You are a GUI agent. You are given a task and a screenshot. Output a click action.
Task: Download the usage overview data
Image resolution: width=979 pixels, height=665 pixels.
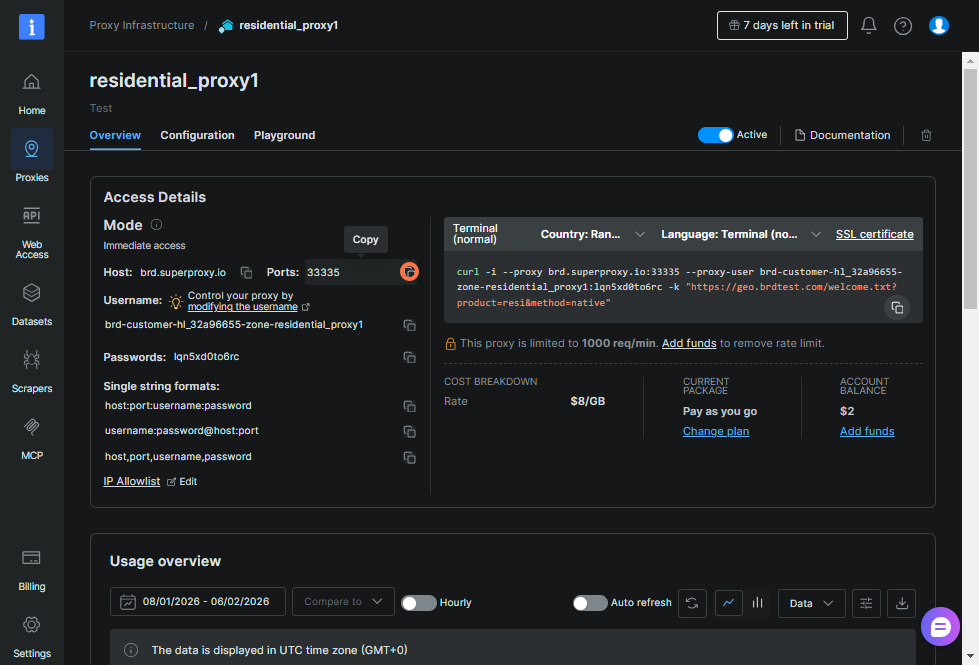pos(902,603)
